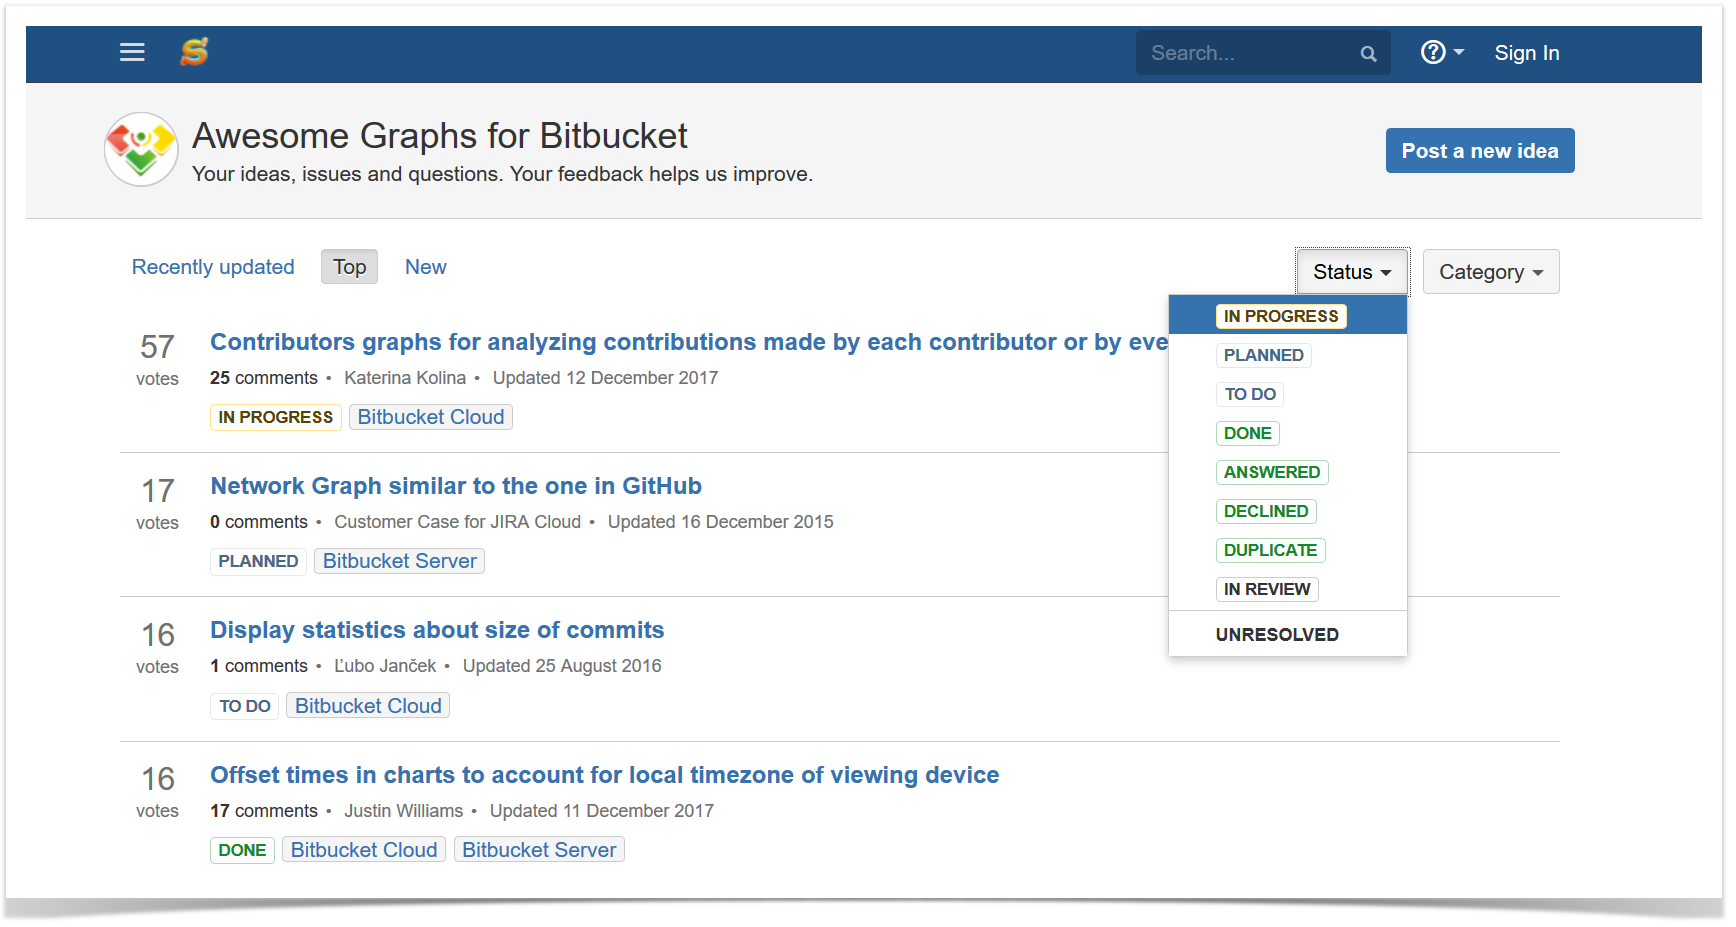Open Network Graph similar to GitHub idea

[x=456, y=486]
